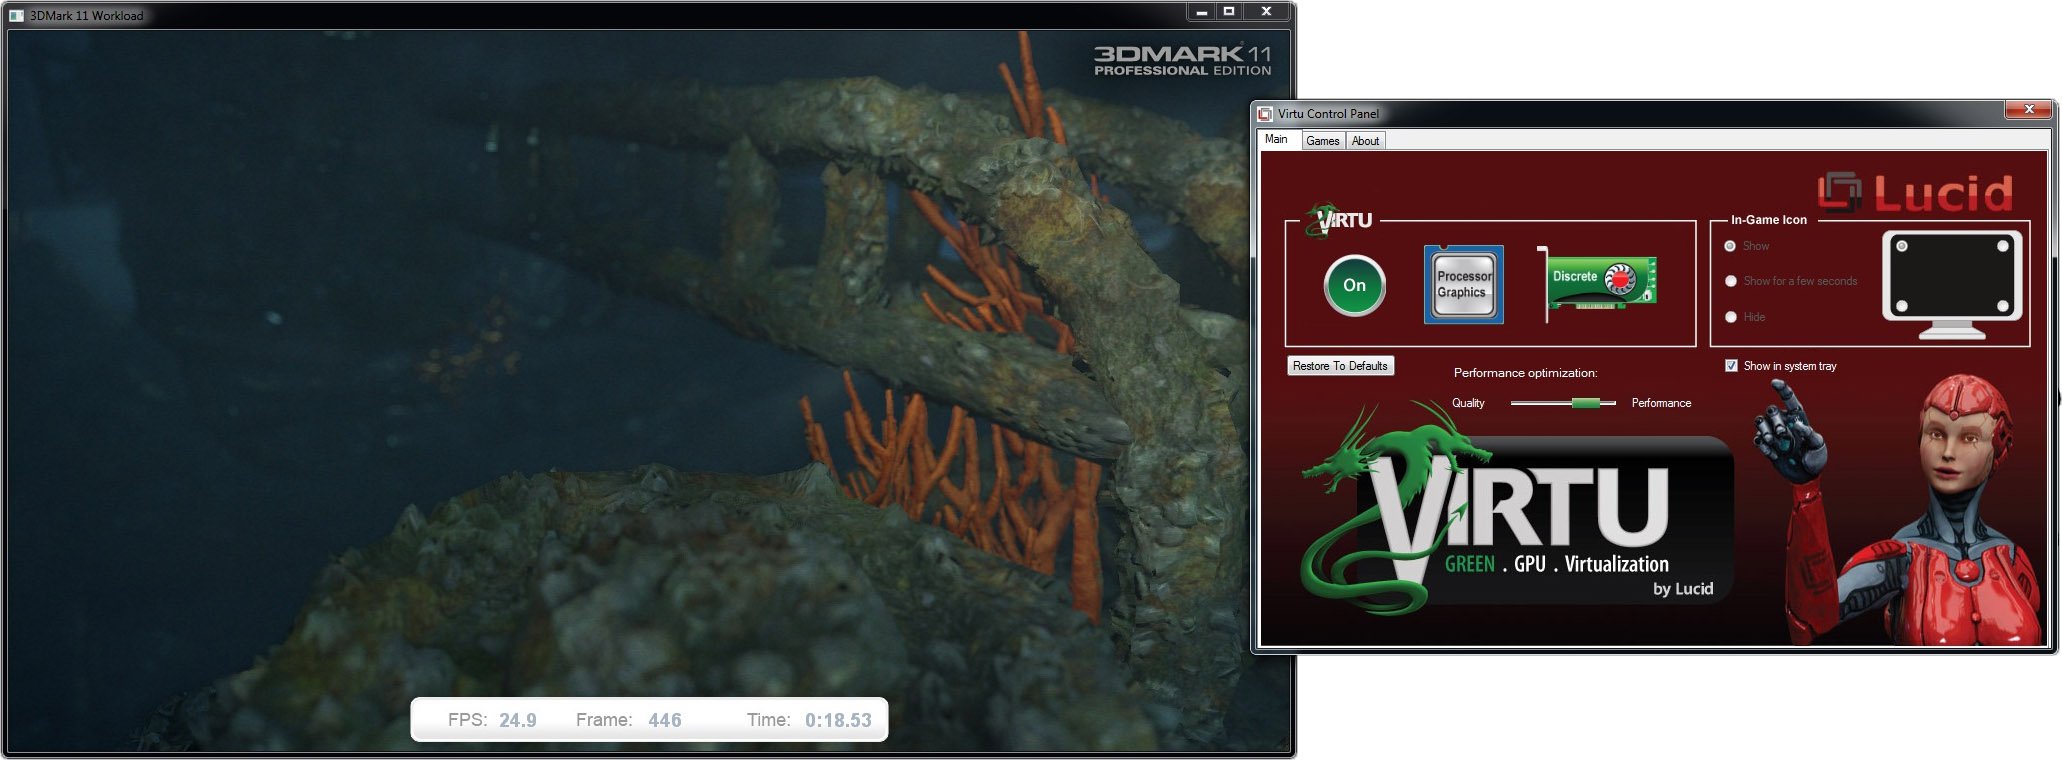Click the Performance optimization slider handle
The height and width of the screenshot is (760, 2062).
tap(1585, 403)
